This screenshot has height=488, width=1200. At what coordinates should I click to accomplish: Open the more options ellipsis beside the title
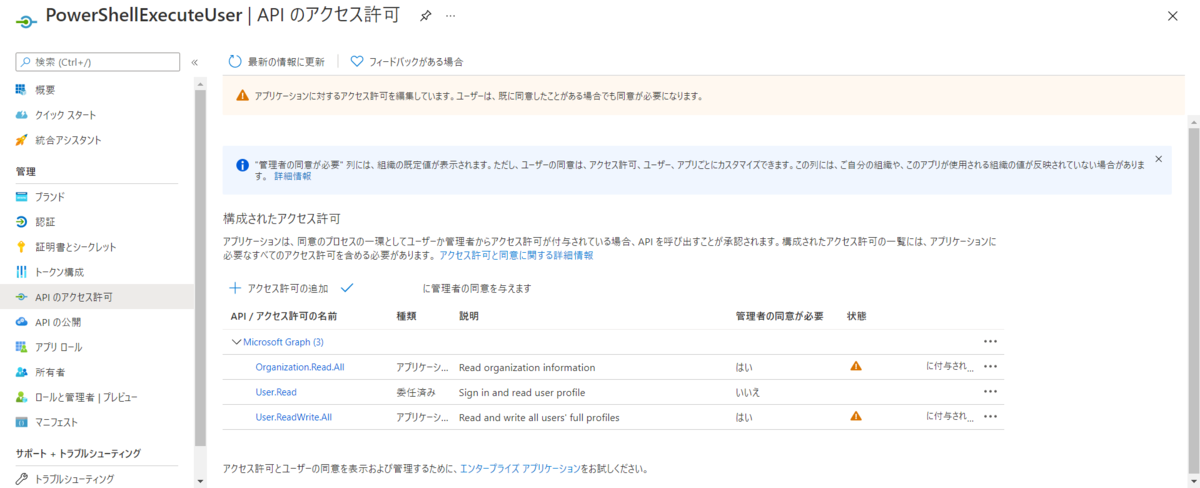coord(450,17)
